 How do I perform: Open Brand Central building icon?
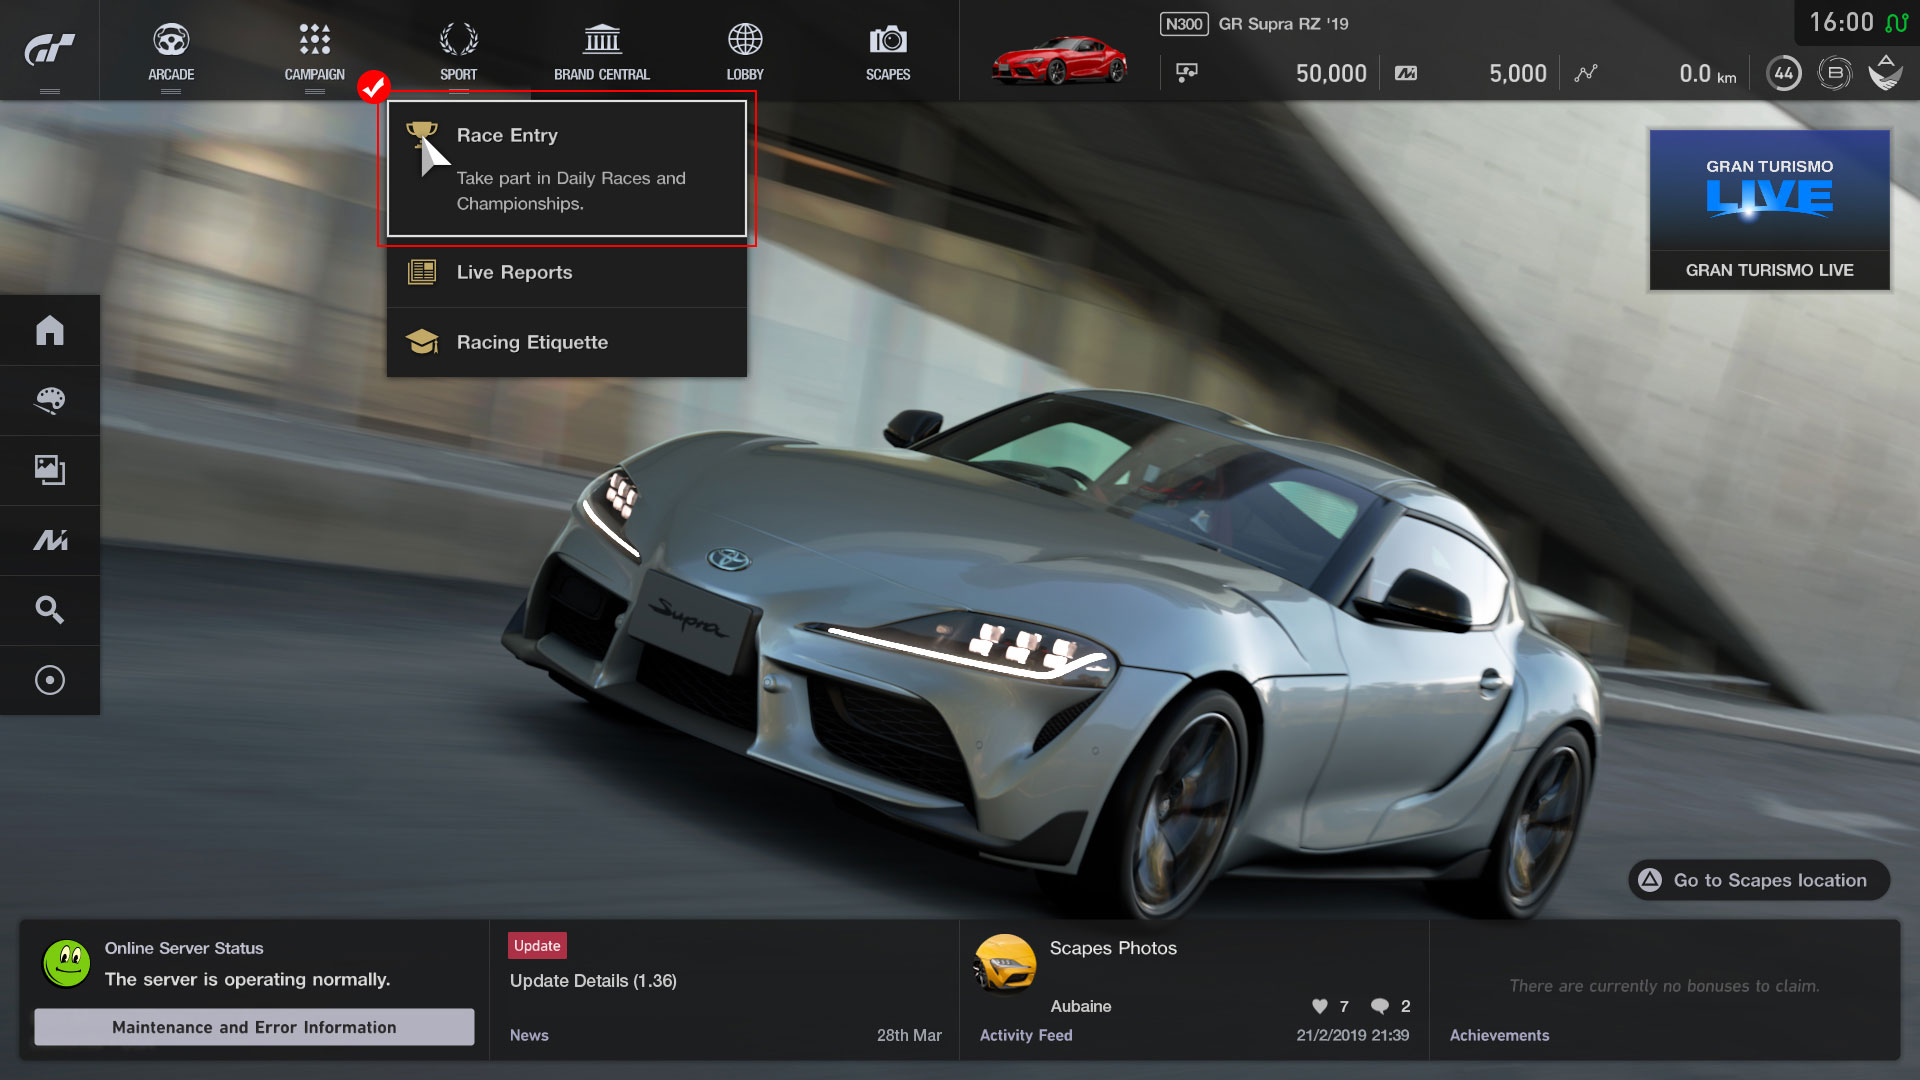coord(602,40)
